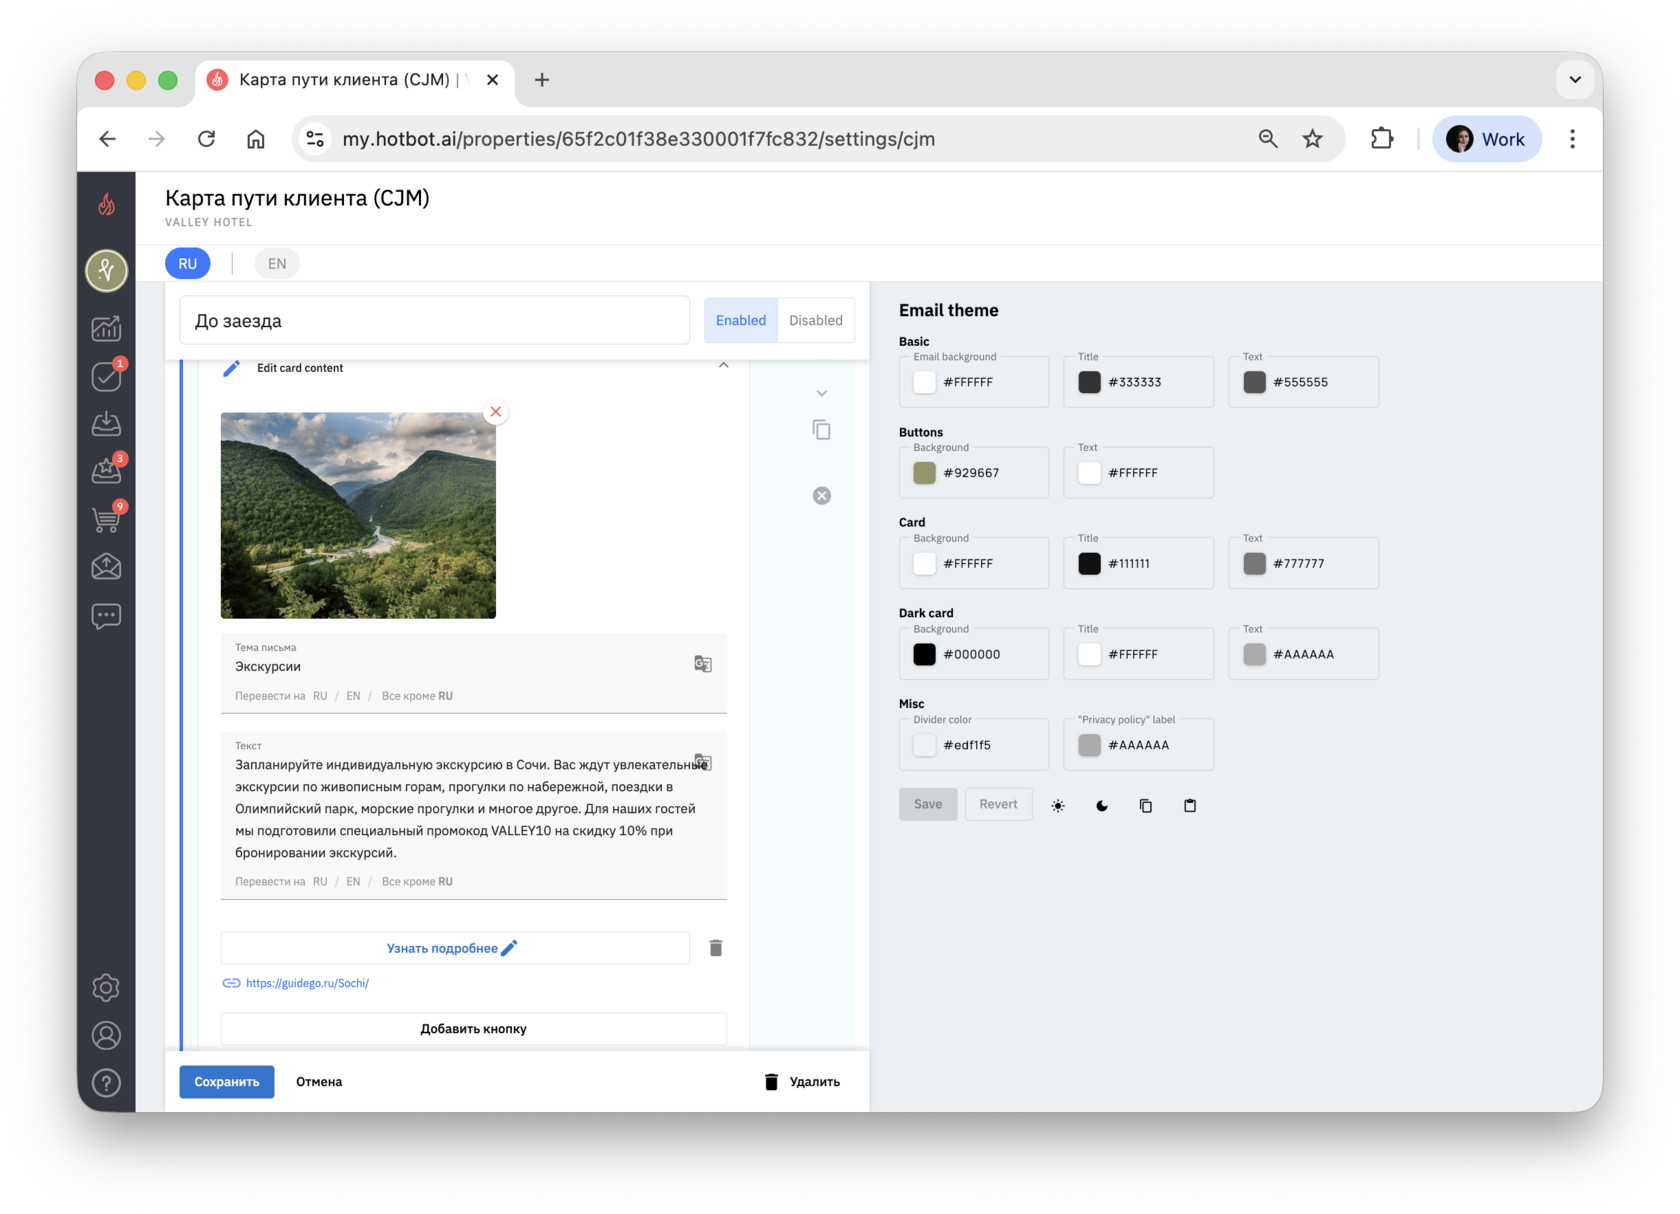
Task: Click the Basic Text #555555 value
Action: (1301, 382)
